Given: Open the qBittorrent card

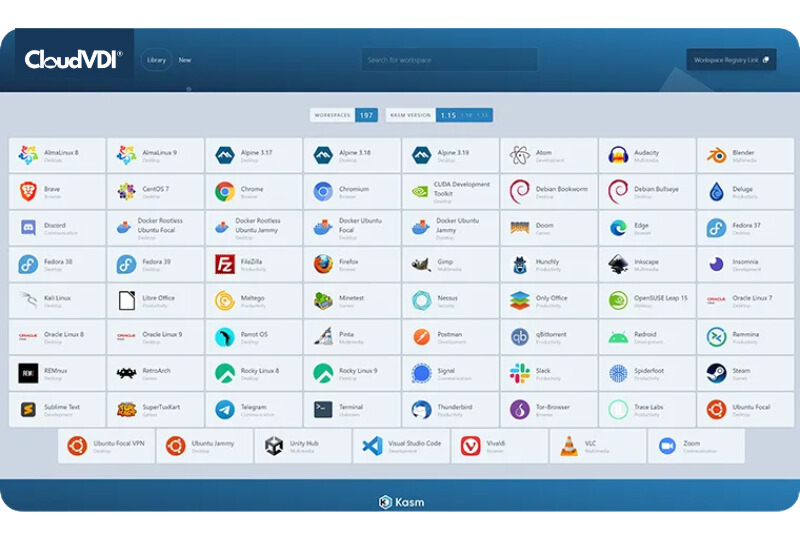Looking at the screenshot, I should pyautogui.click(x=549, y=337).
